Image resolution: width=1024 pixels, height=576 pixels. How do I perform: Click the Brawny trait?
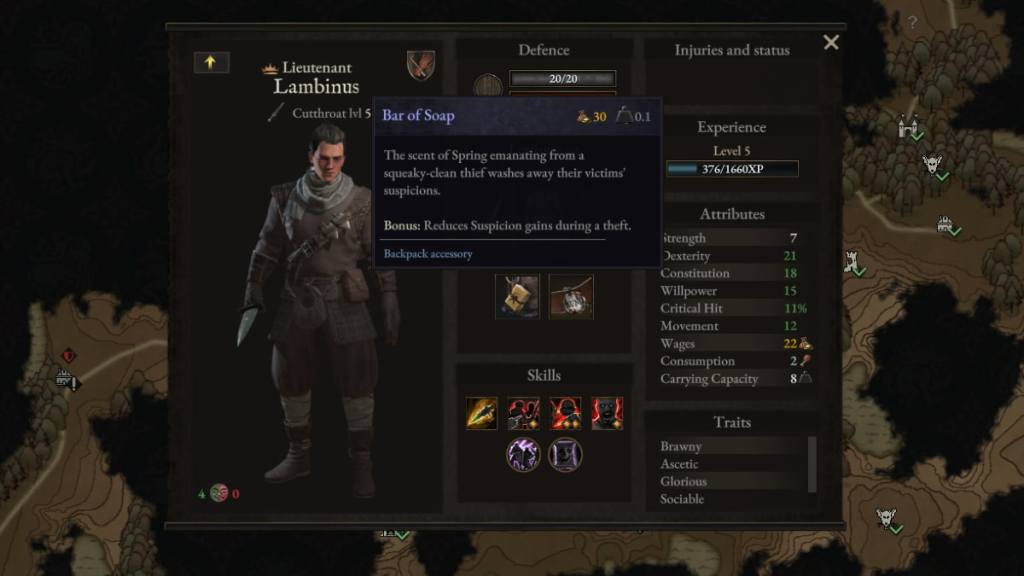coord(680,446)
